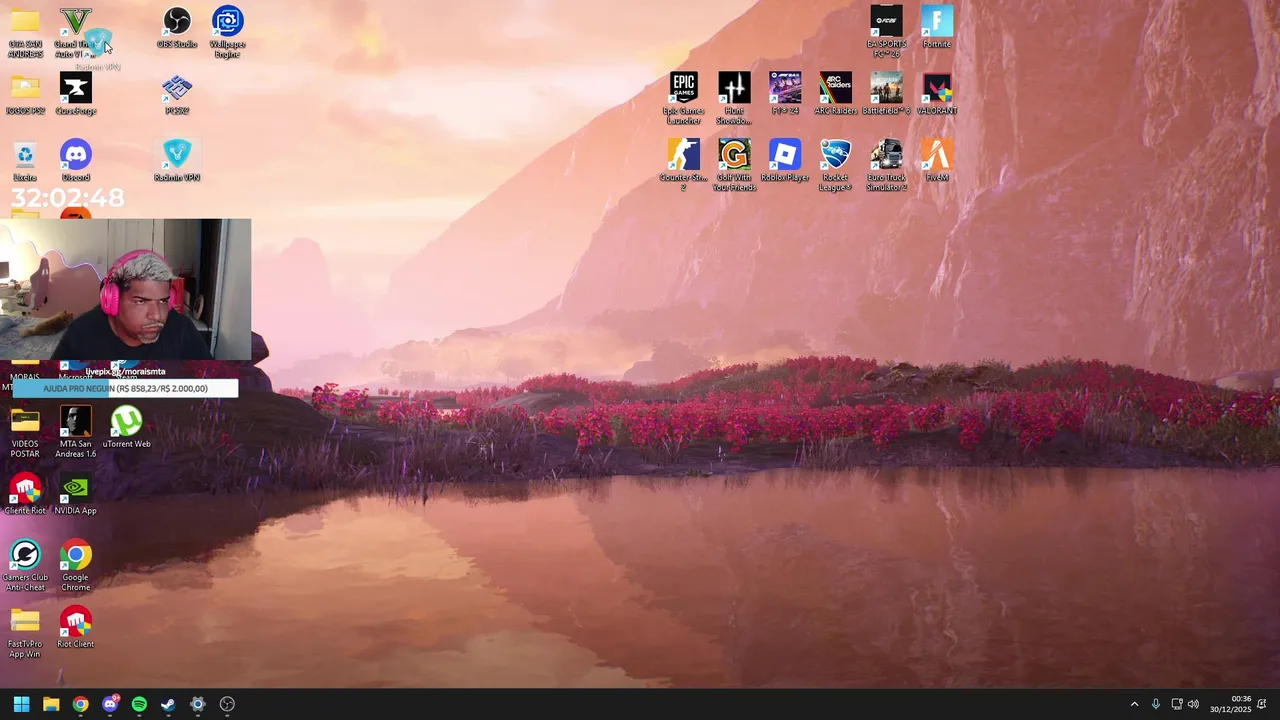Open the uTorrent Web shortcut
This screenshot has height=720, width=1280.
click(x=127, y=428)
